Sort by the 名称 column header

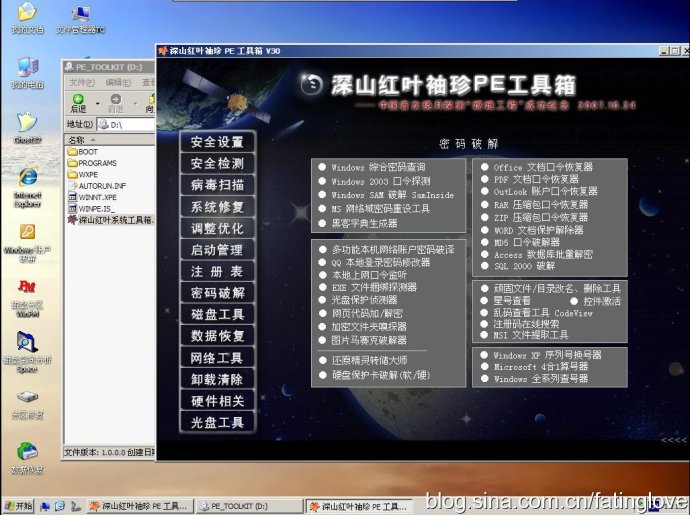click(110, 140)
